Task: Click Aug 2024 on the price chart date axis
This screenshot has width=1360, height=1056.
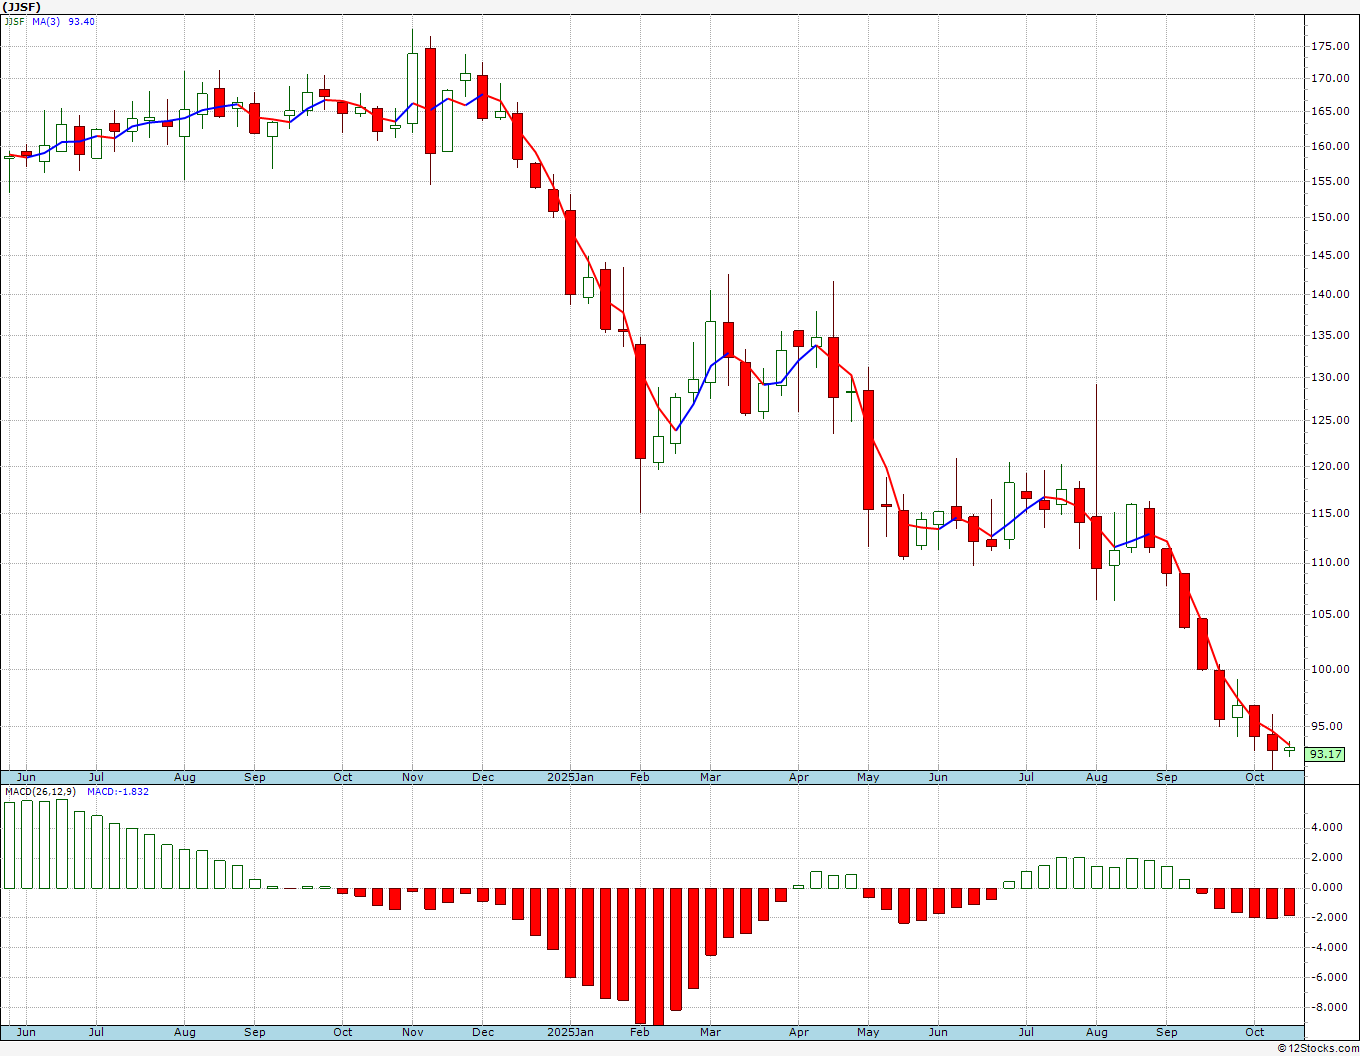Action: point(185,777)
